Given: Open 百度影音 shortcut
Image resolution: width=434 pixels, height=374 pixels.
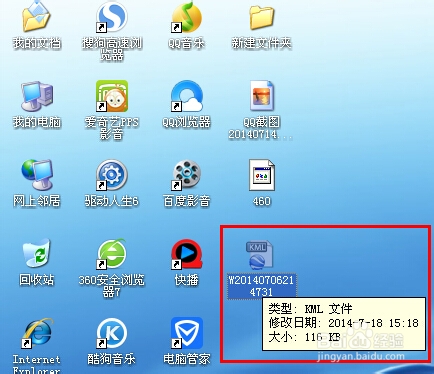Looking at the screenshot, I should [x=186, y=175].
